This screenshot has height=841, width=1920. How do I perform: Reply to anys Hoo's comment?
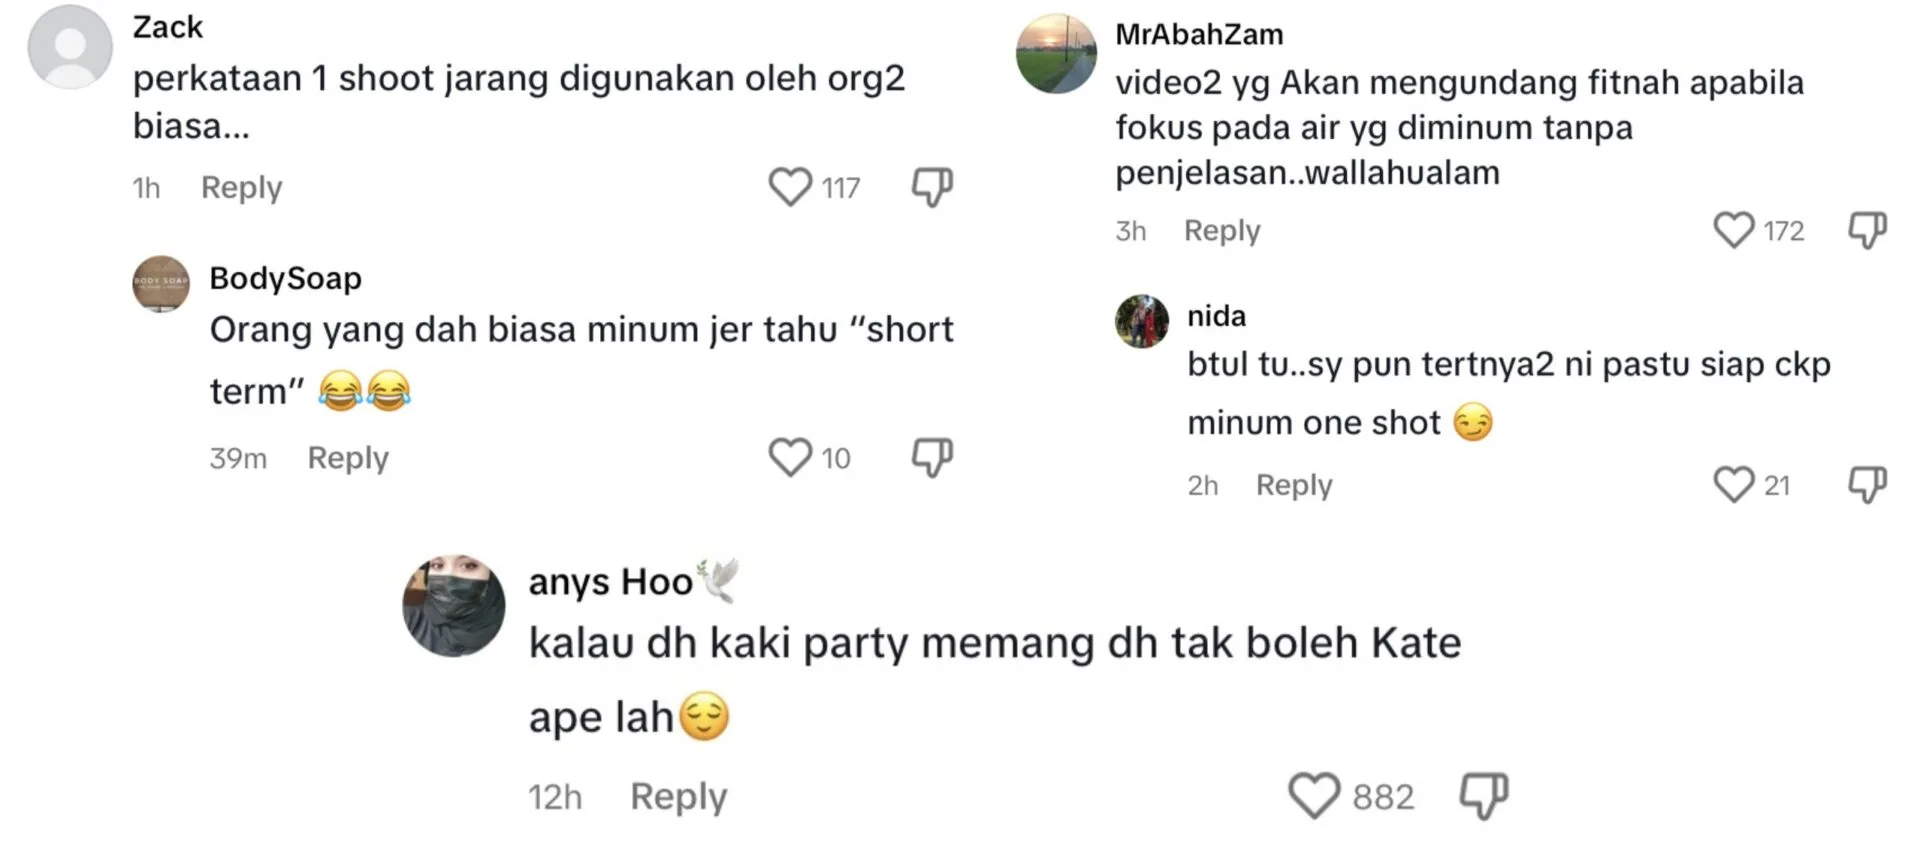pos(678,797)
